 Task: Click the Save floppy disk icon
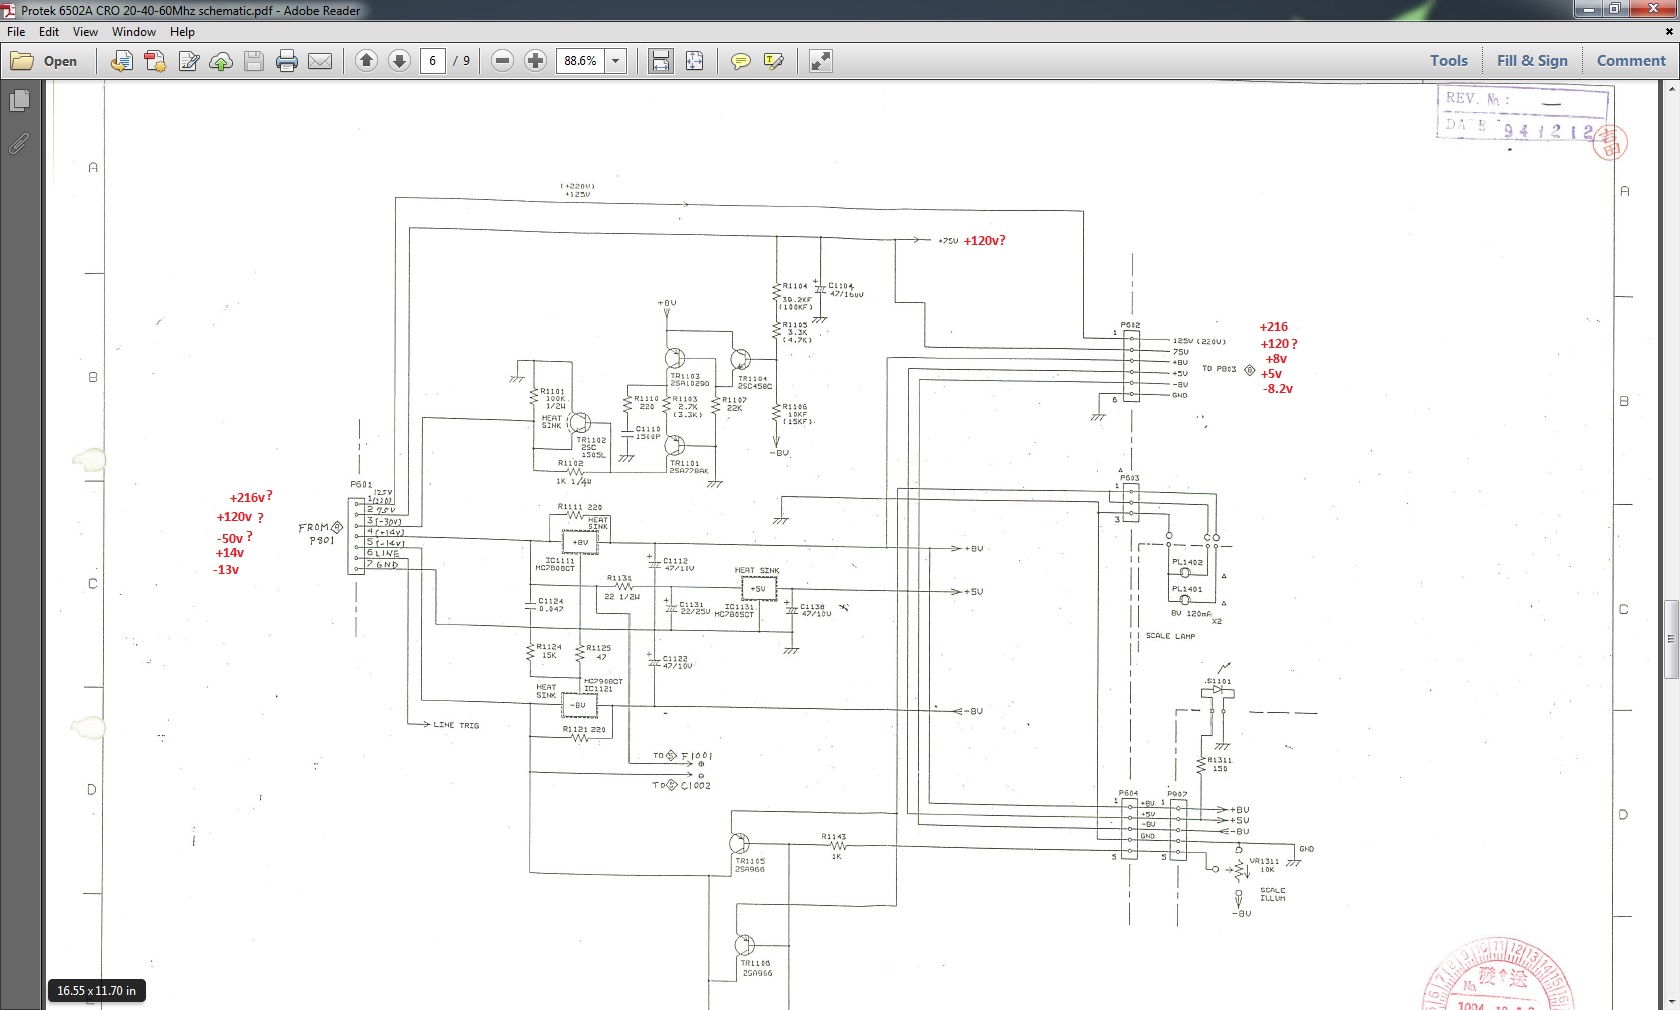tap(254, 61)
